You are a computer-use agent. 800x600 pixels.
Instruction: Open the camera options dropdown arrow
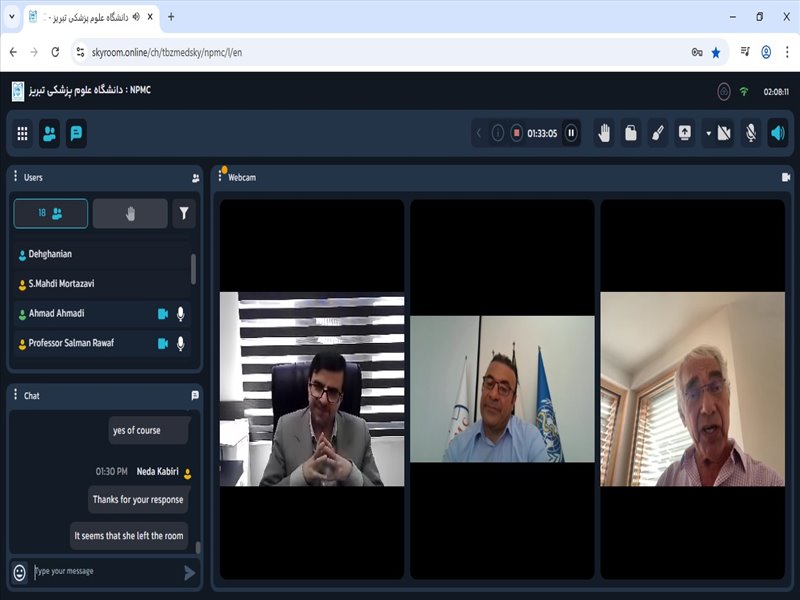(708, 133)
